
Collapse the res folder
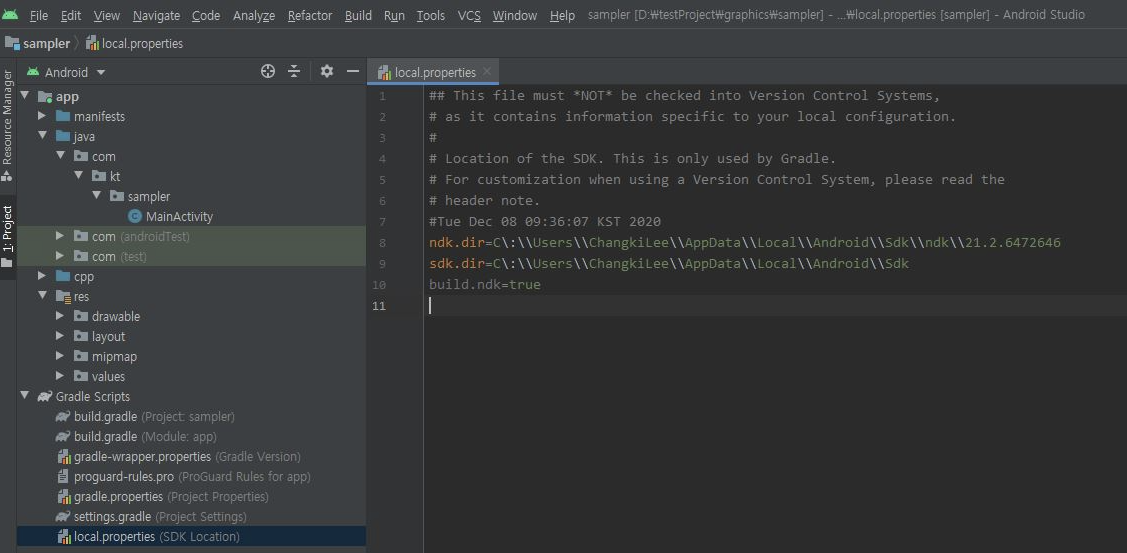click(x=42, y=296)
